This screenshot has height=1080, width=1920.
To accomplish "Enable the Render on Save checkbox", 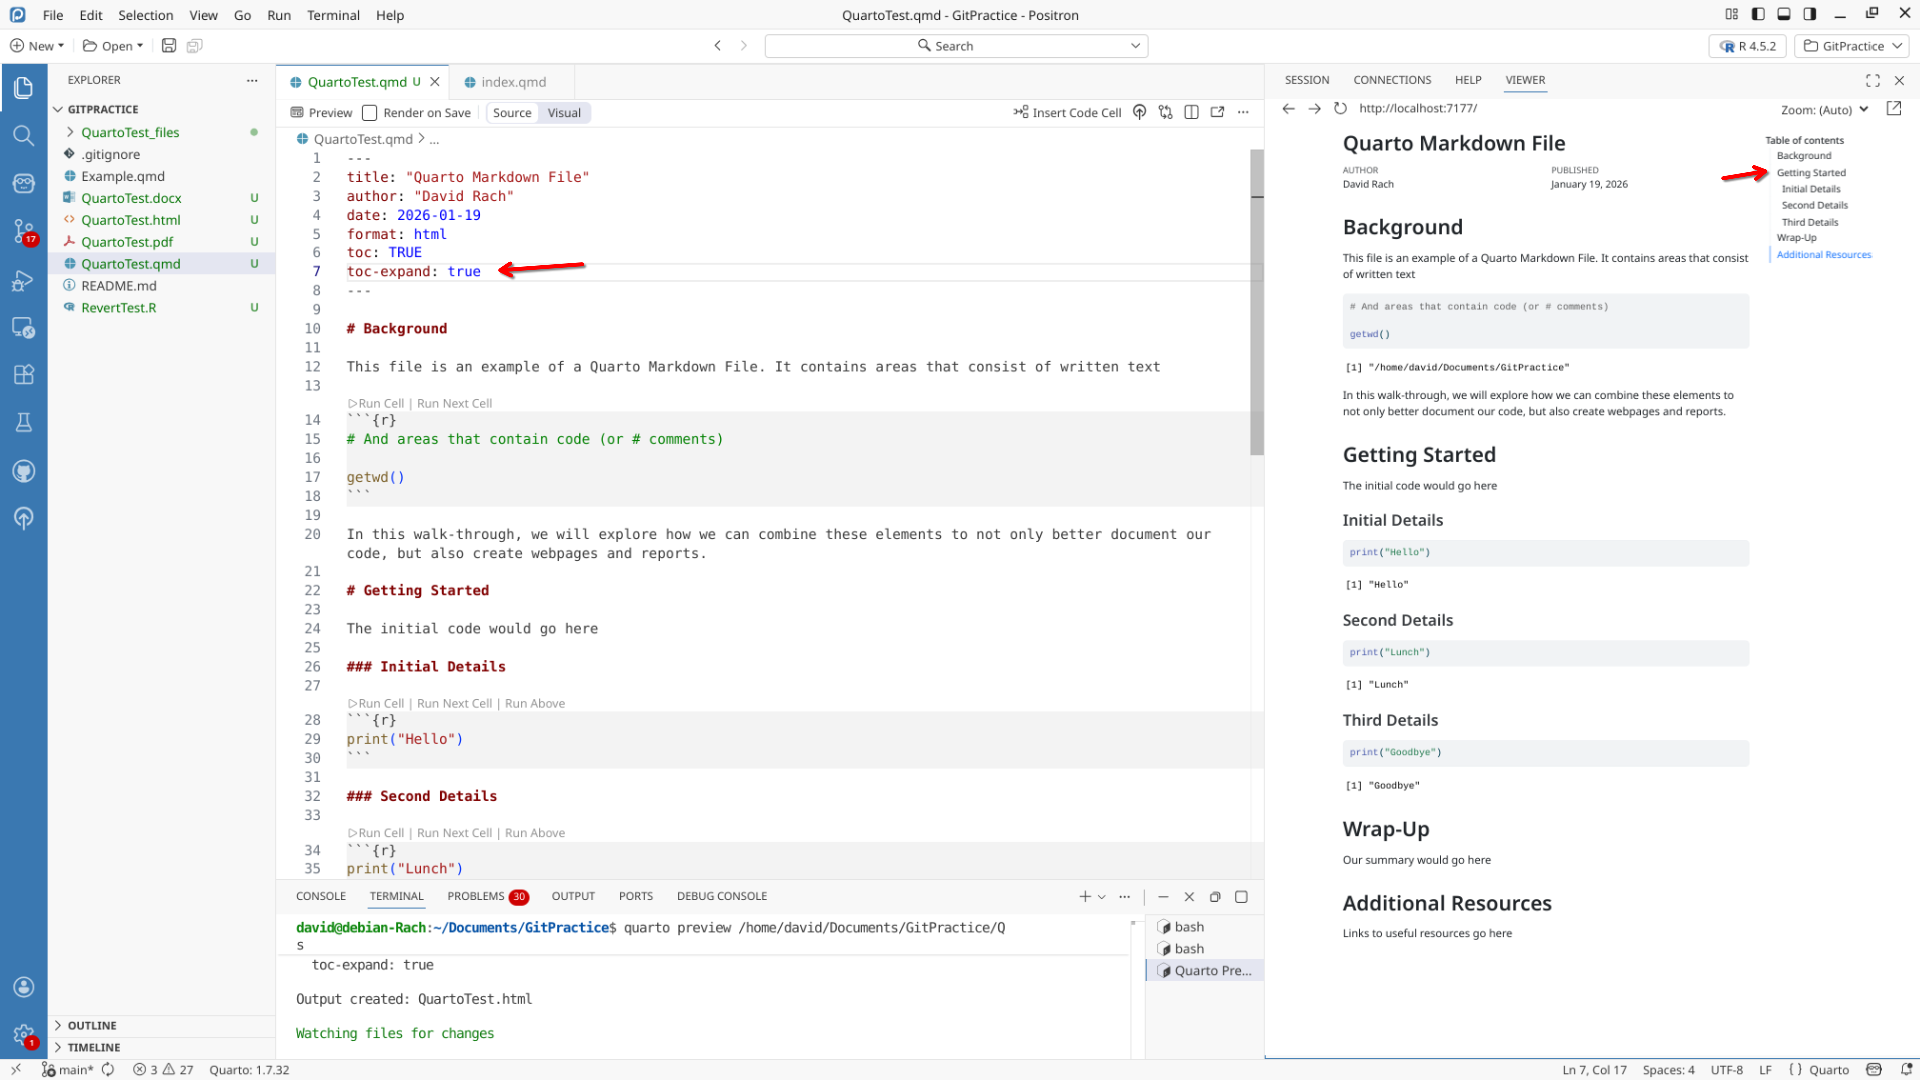I will (x=370, y=113).
